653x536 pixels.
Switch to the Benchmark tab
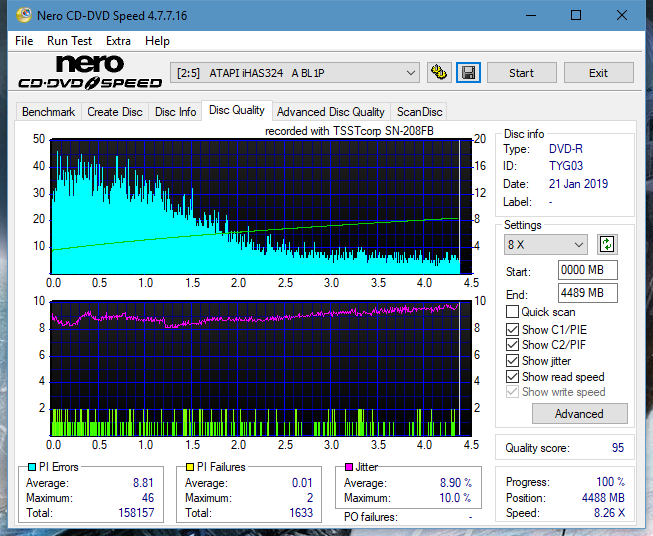click(x=48, y=112)
